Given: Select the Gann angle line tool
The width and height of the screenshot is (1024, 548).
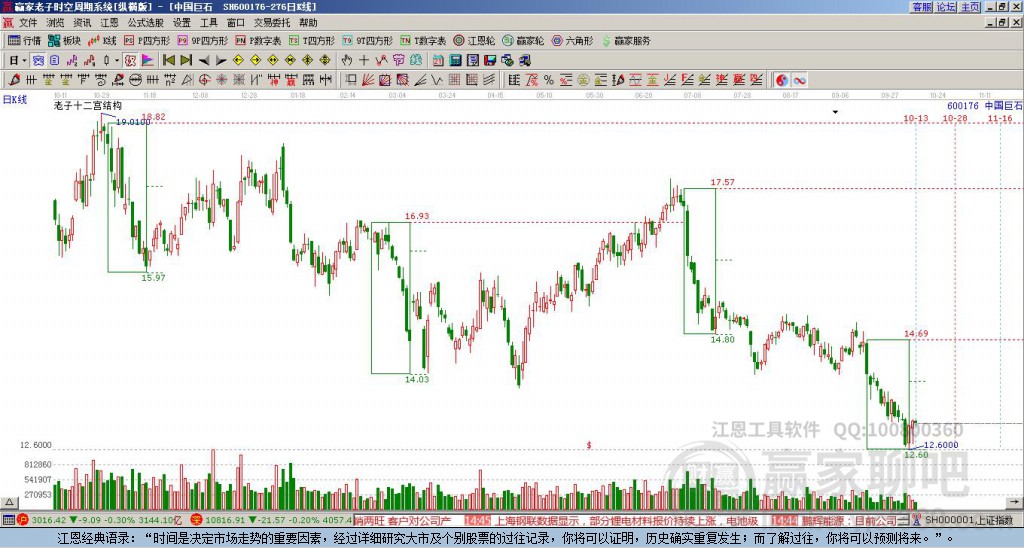Looking at the screenshot, I should 419,80.
